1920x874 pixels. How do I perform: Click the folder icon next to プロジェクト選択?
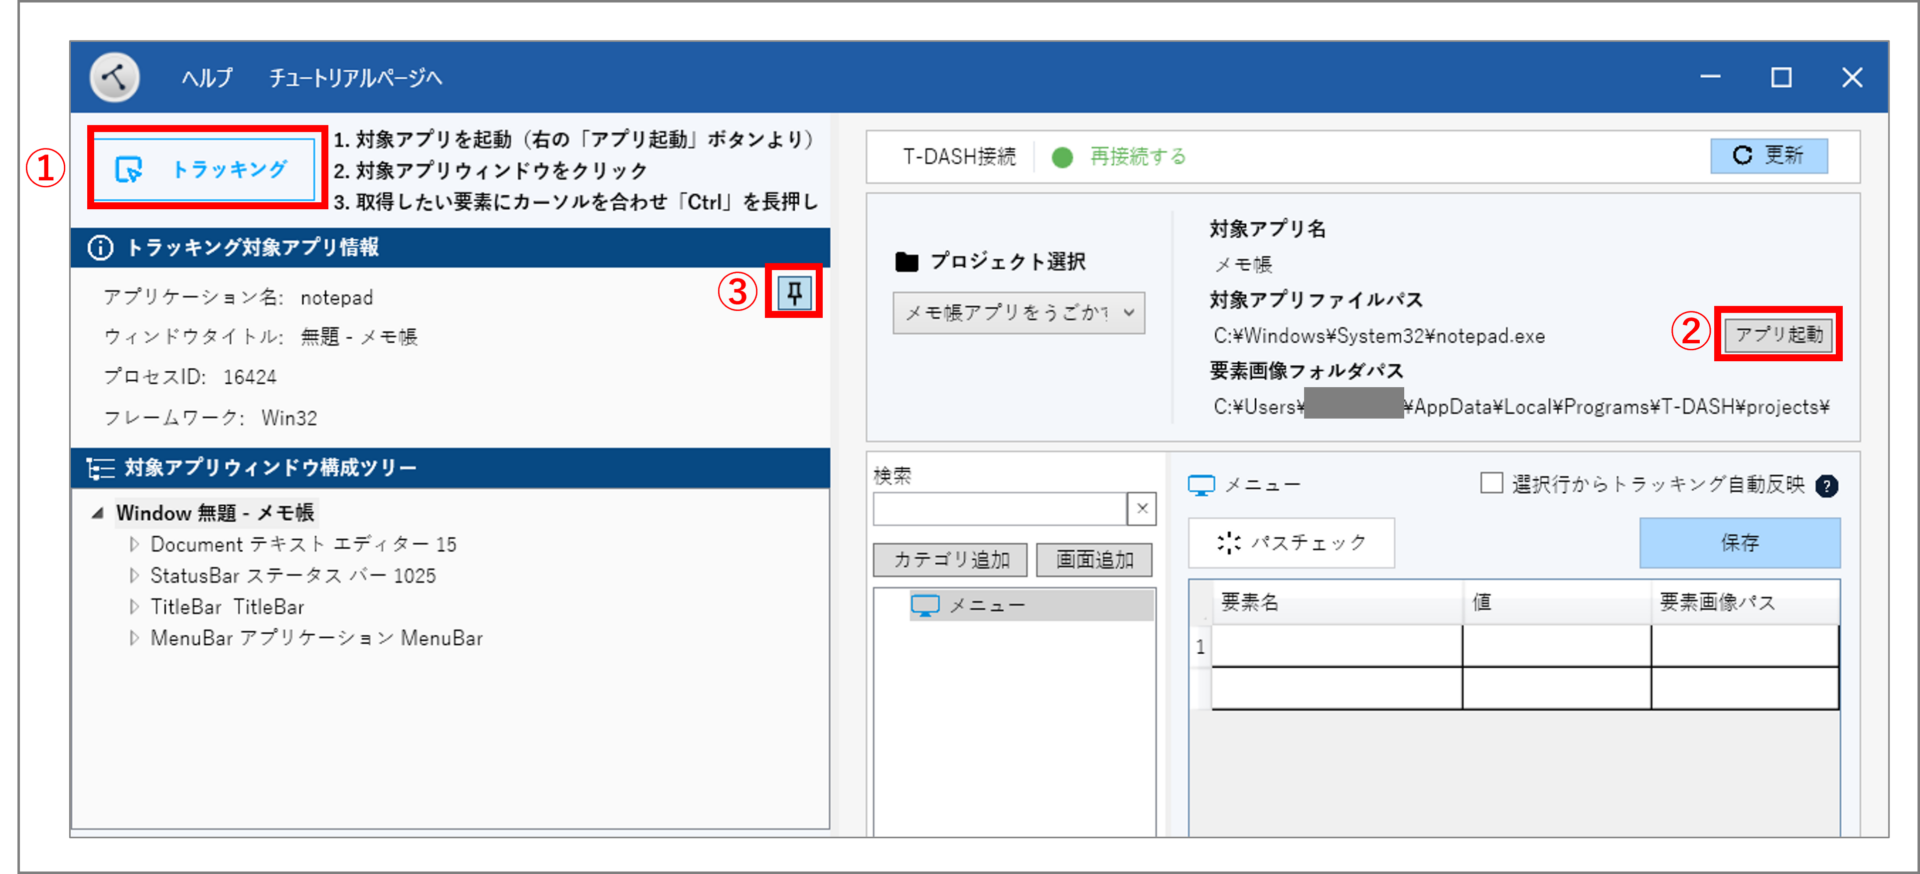point(907,262)
